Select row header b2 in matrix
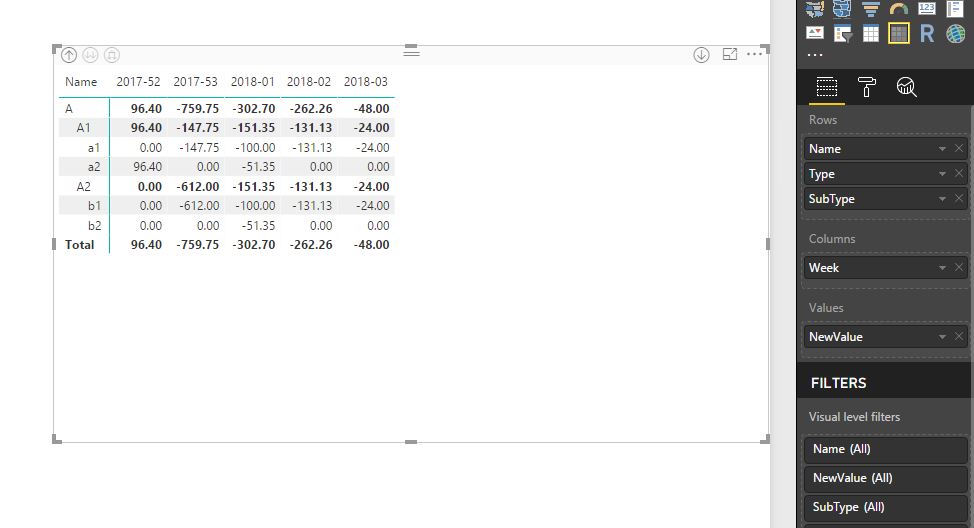974x528 pixels. pos(94,225)
